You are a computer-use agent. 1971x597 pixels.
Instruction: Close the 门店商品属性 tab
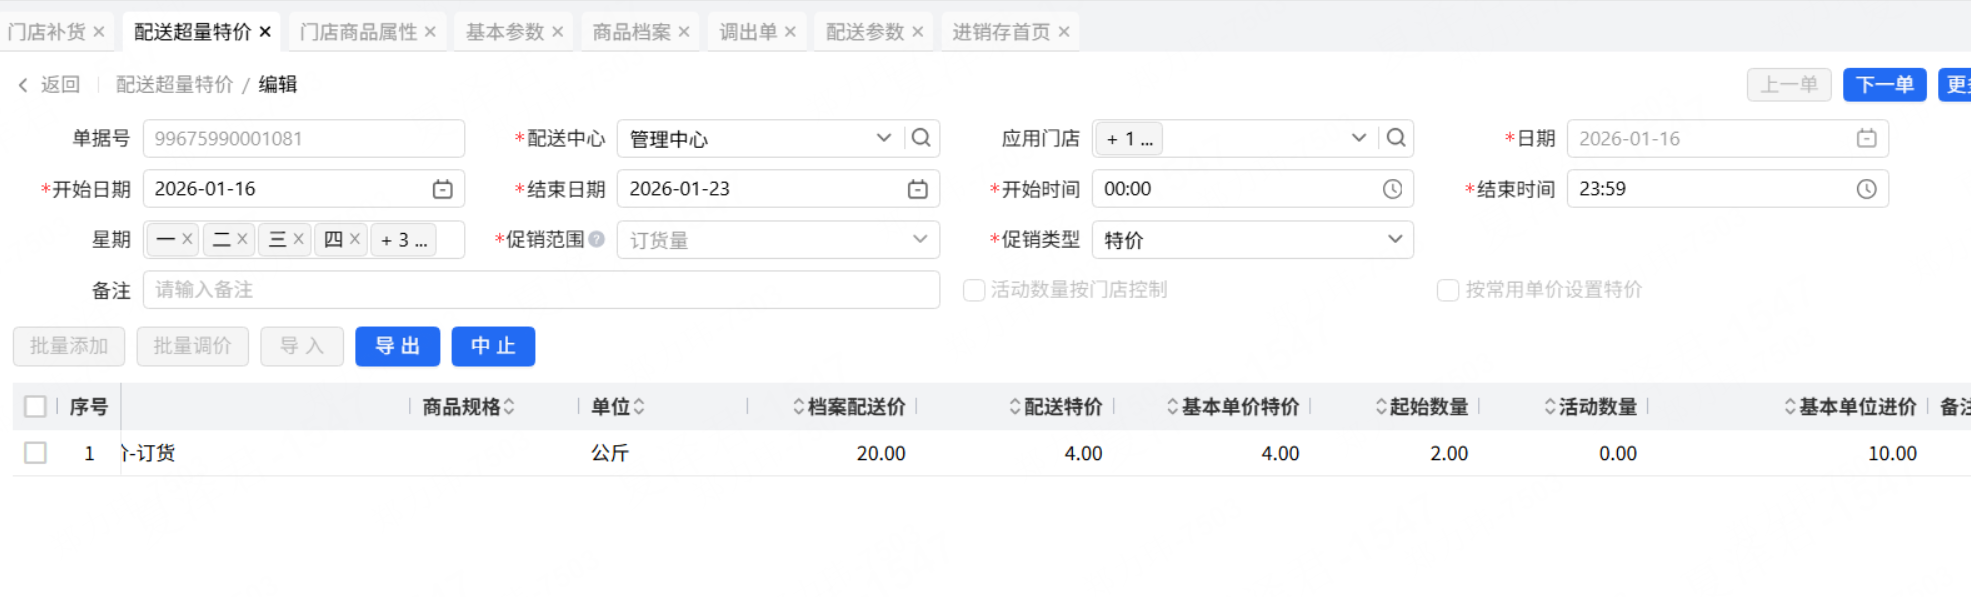pos(430,32)
